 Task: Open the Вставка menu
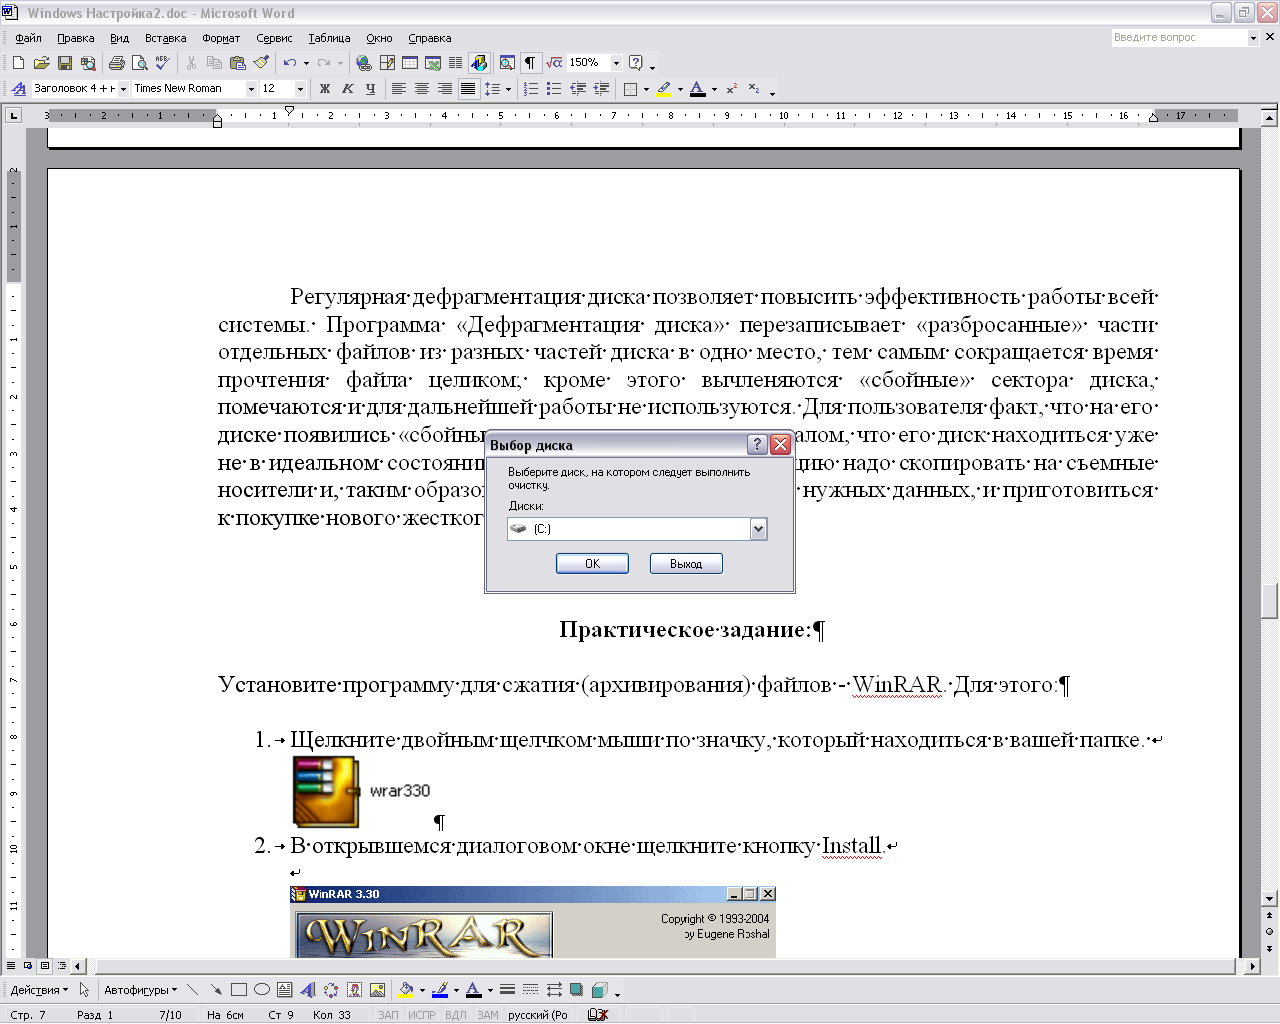(x=166, y=38)
